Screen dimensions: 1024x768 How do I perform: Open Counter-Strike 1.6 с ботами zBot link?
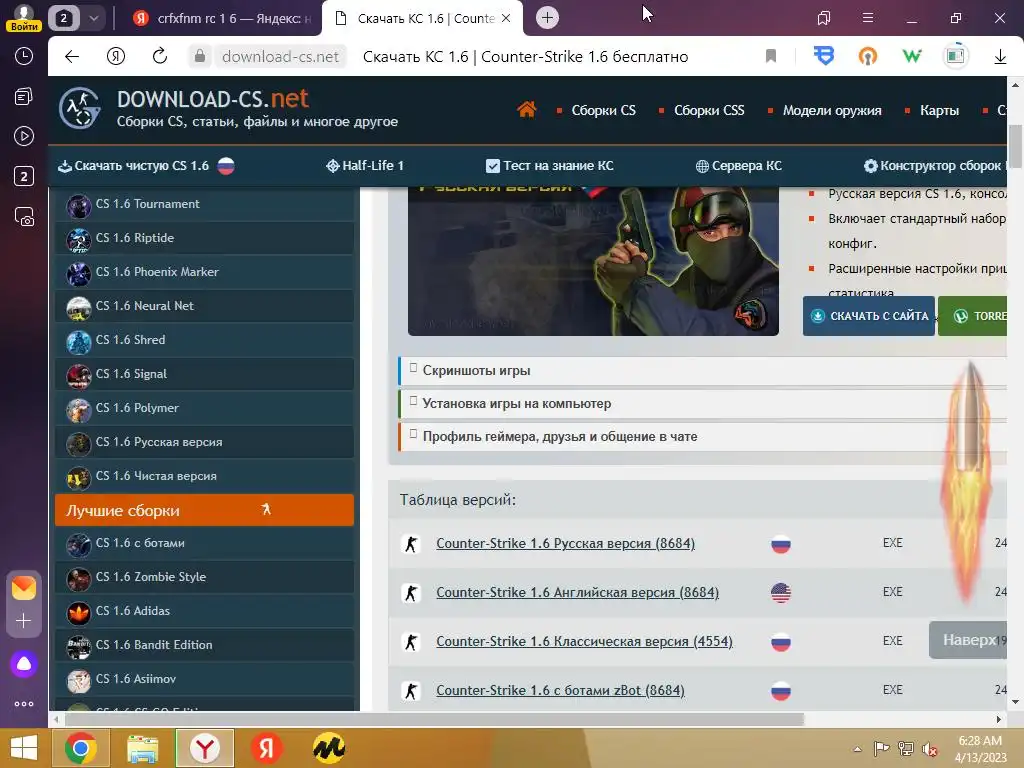(x=560, y=690)
